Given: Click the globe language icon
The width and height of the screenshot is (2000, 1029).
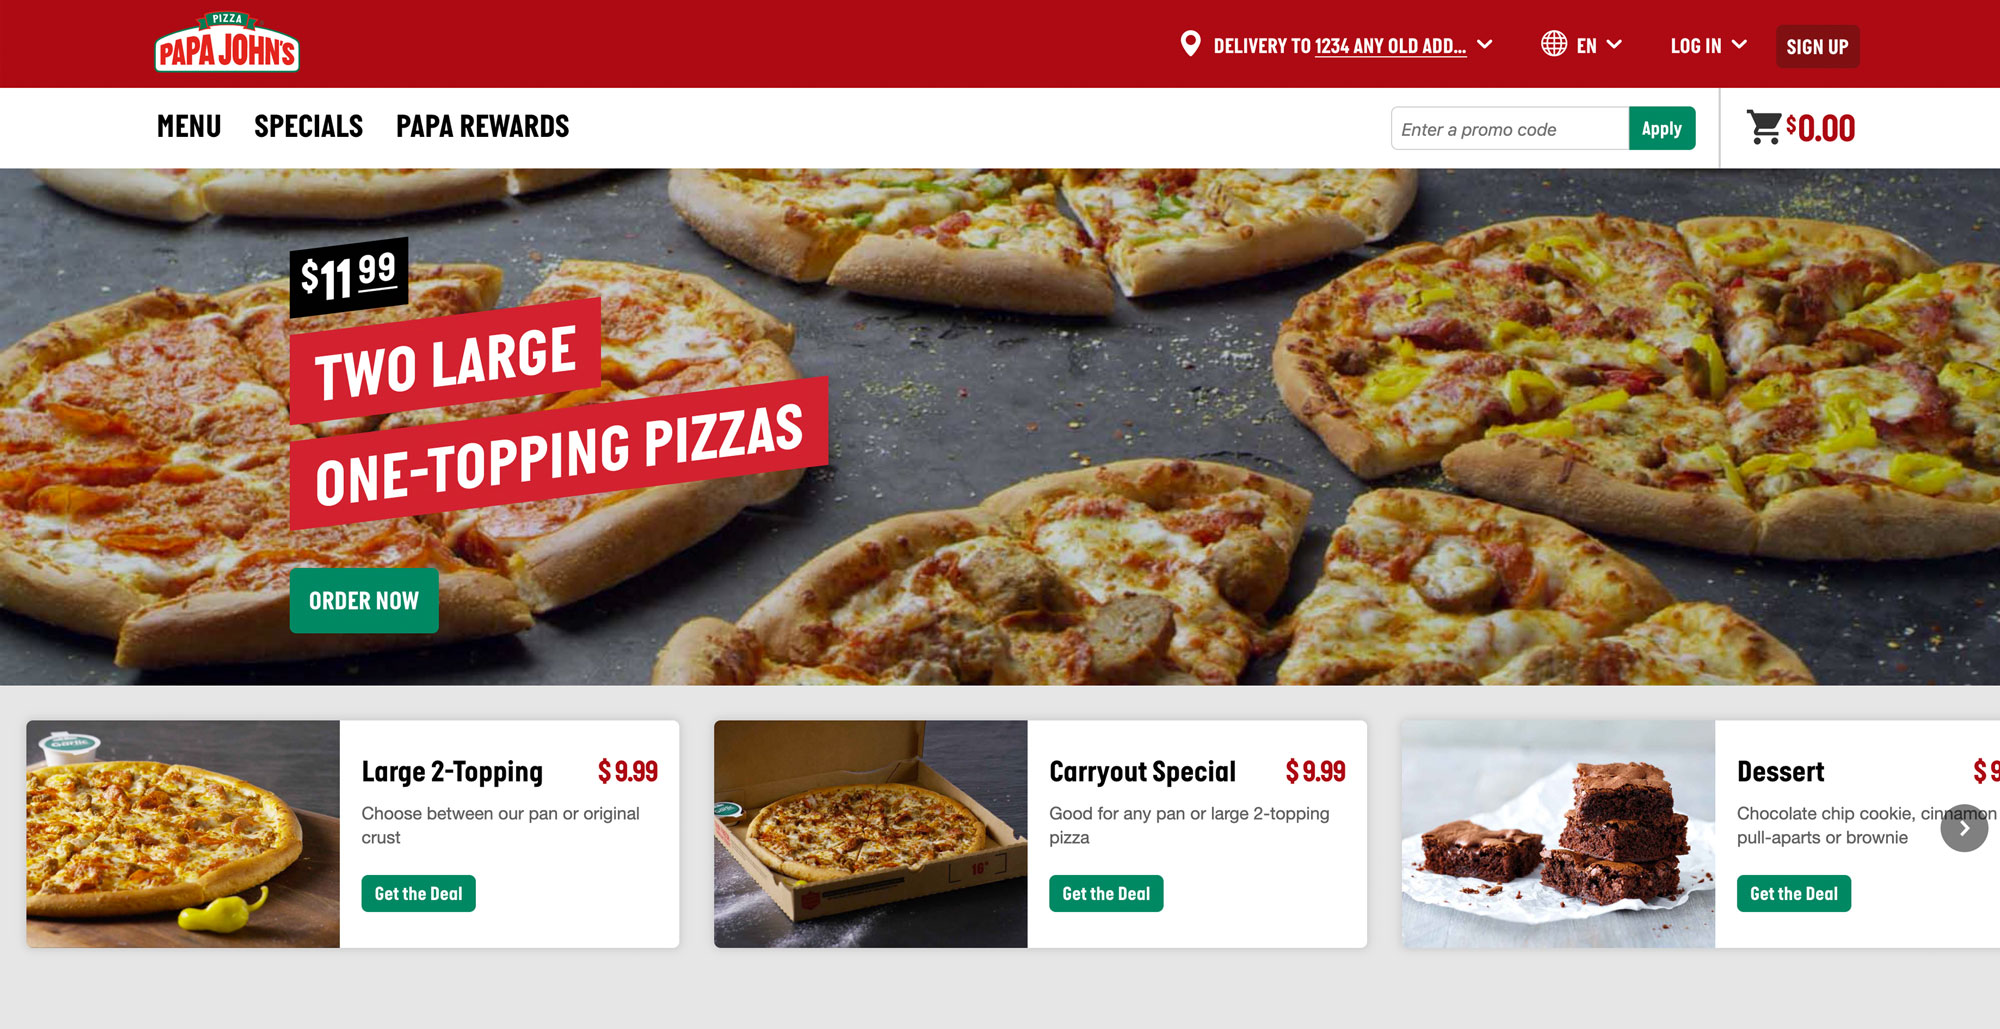Looking at the screenshot, I should (x=1554, y=44).
